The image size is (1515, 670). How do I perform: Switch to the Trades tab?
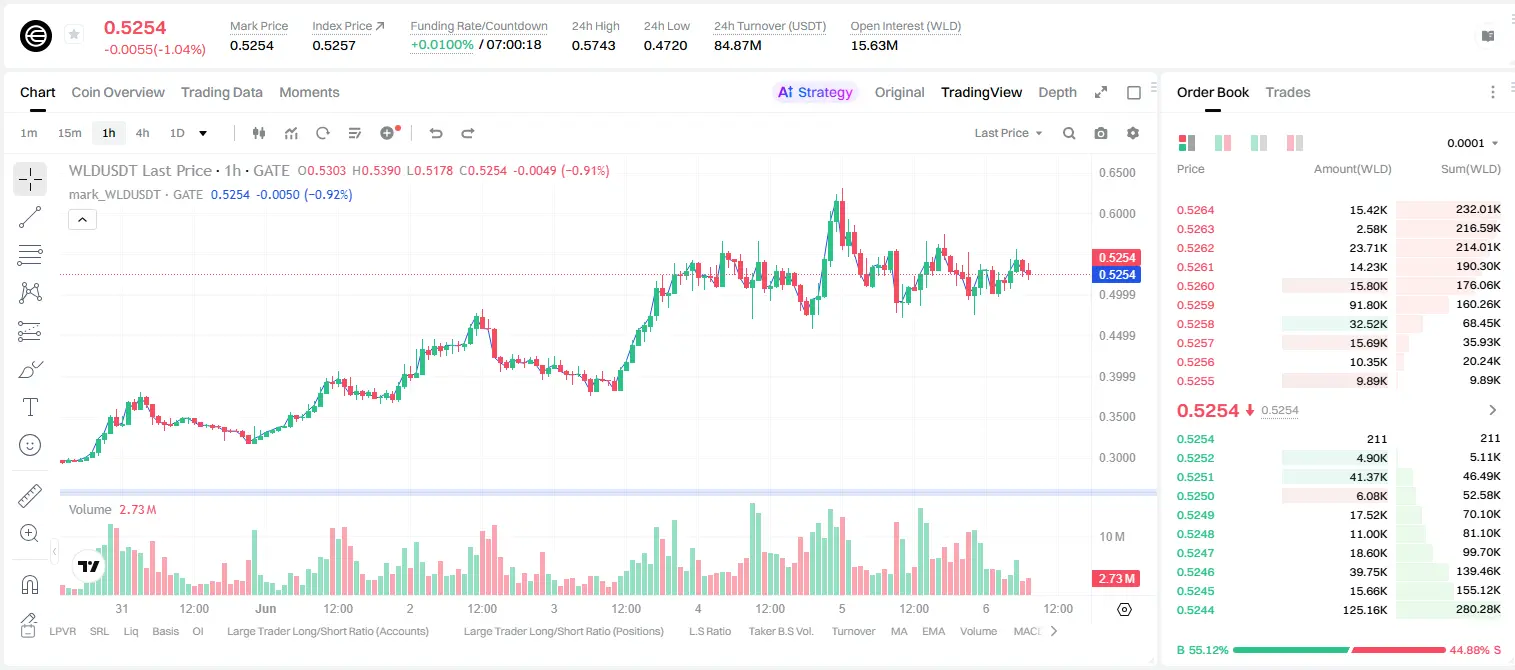pyautogui.click(x=1288, y=92)
